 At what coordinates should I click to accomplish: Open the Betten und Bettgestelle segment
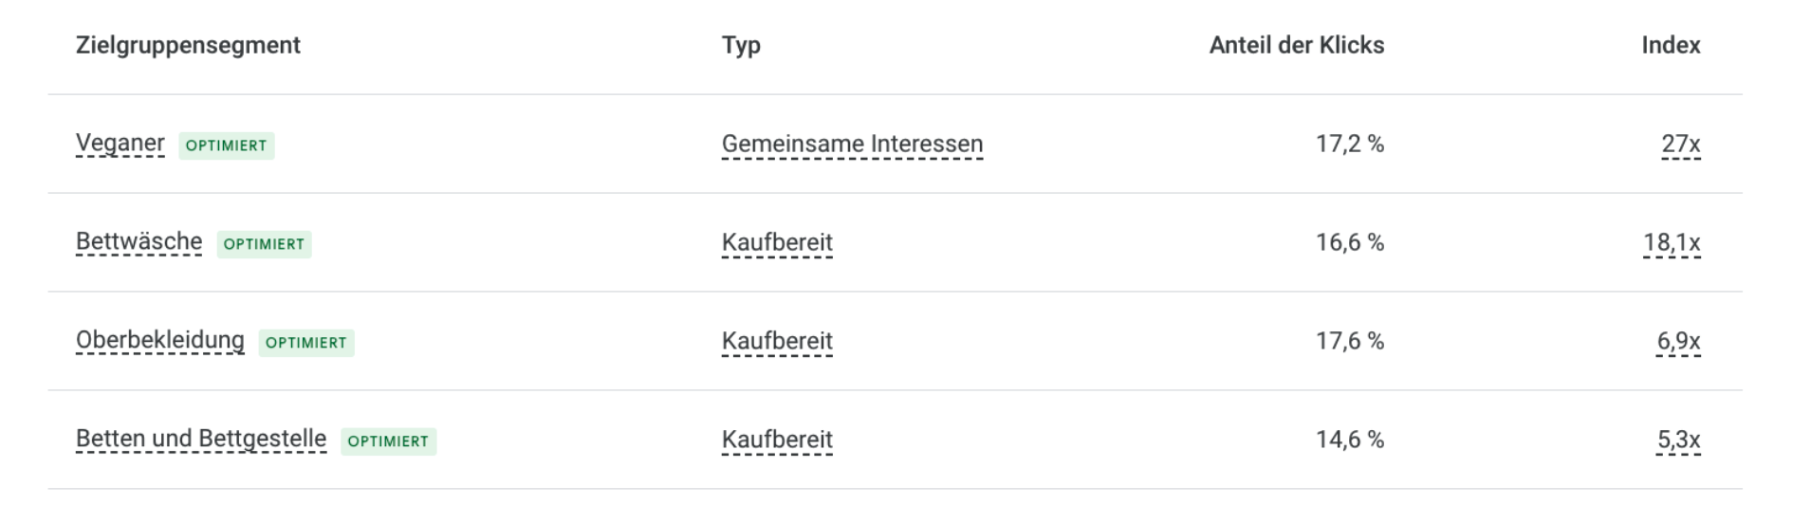click(201, 439)
